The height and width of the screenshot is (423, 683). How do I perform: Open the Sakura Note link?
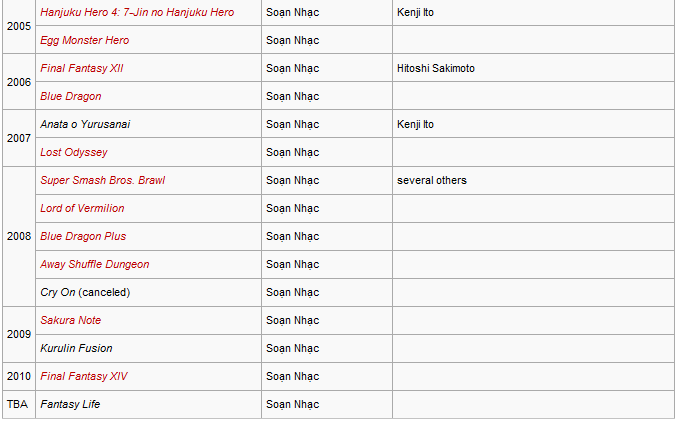pyautogui.click(x=70, y=320)
